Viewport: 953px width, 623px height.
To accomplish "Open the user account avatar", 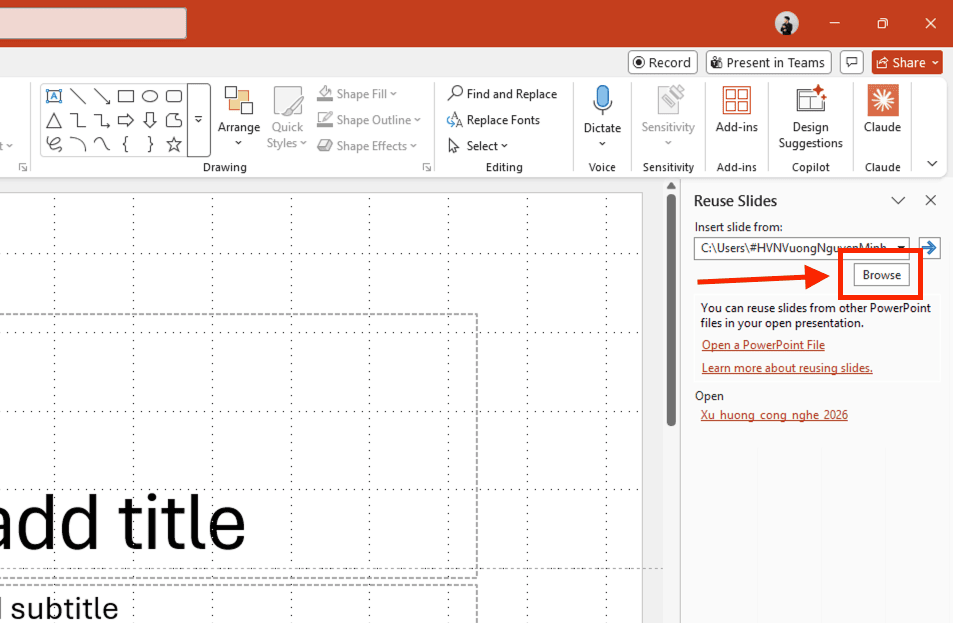I will tap(786, 24).
